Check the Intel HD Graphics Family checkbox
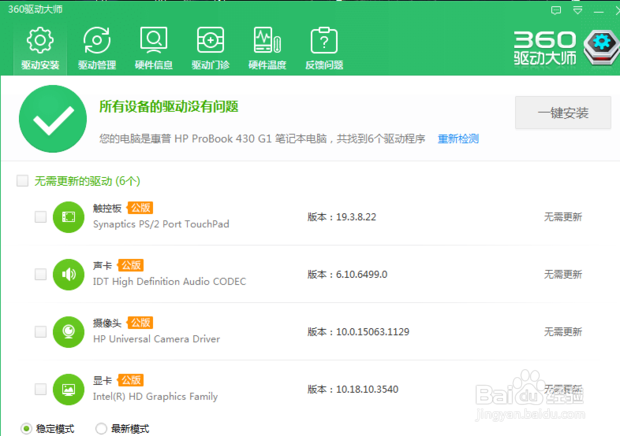This screenshot has height=436, width=620. click(41, 389)
